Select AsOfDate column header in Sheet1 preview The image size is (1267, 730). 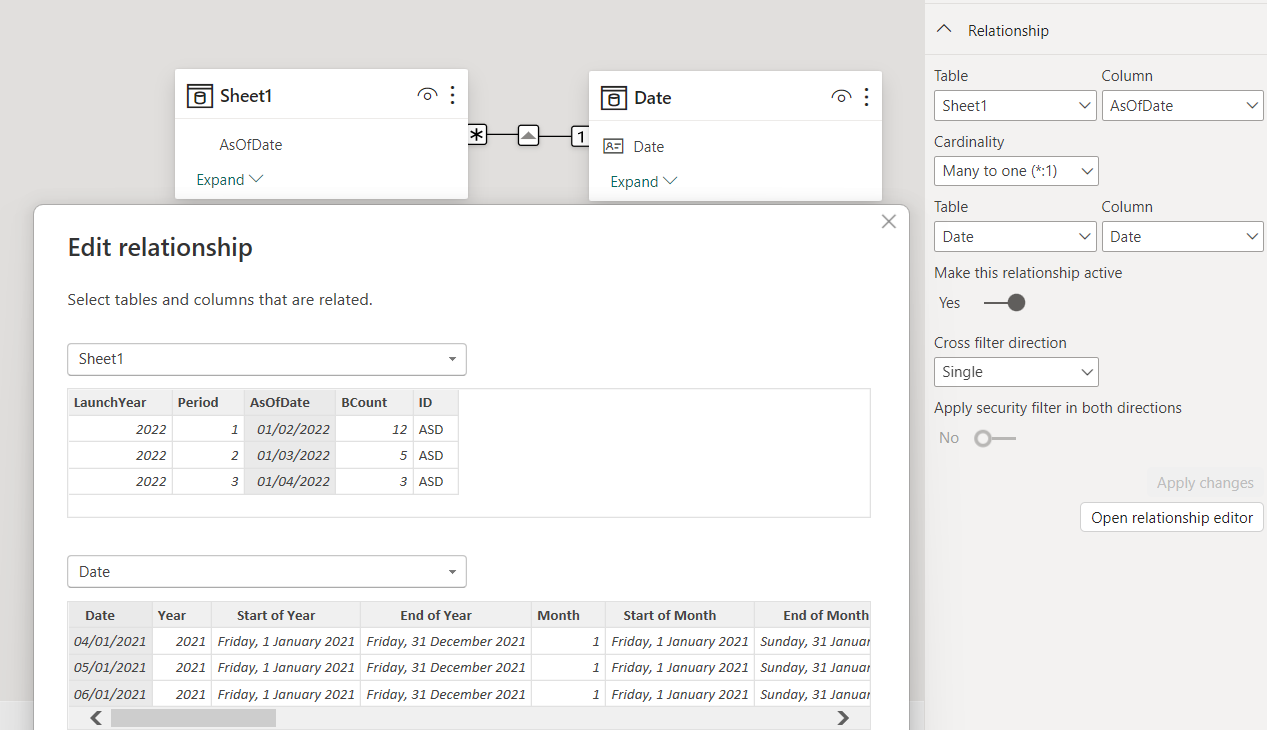pyautogui.click(x=290, y=402)
